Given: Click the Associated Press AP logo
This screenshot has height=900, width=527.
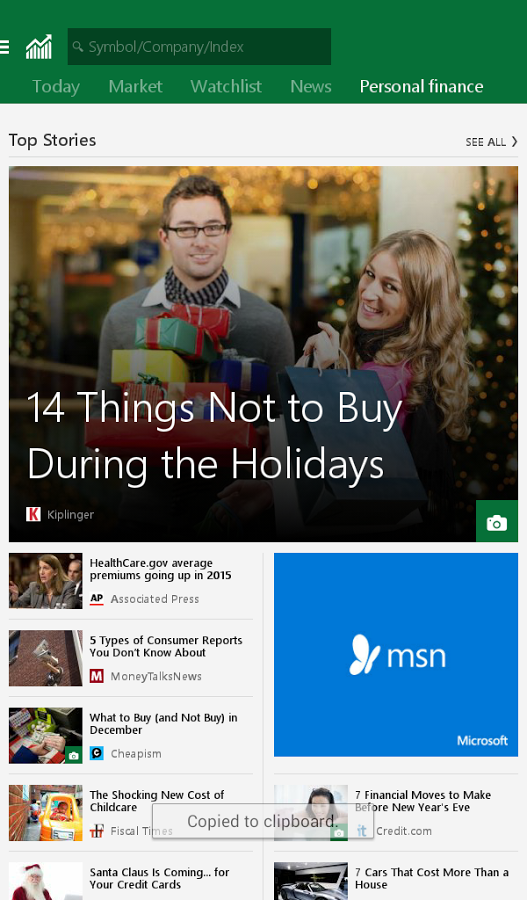Looking at the screenshot, I should [96, 599].
